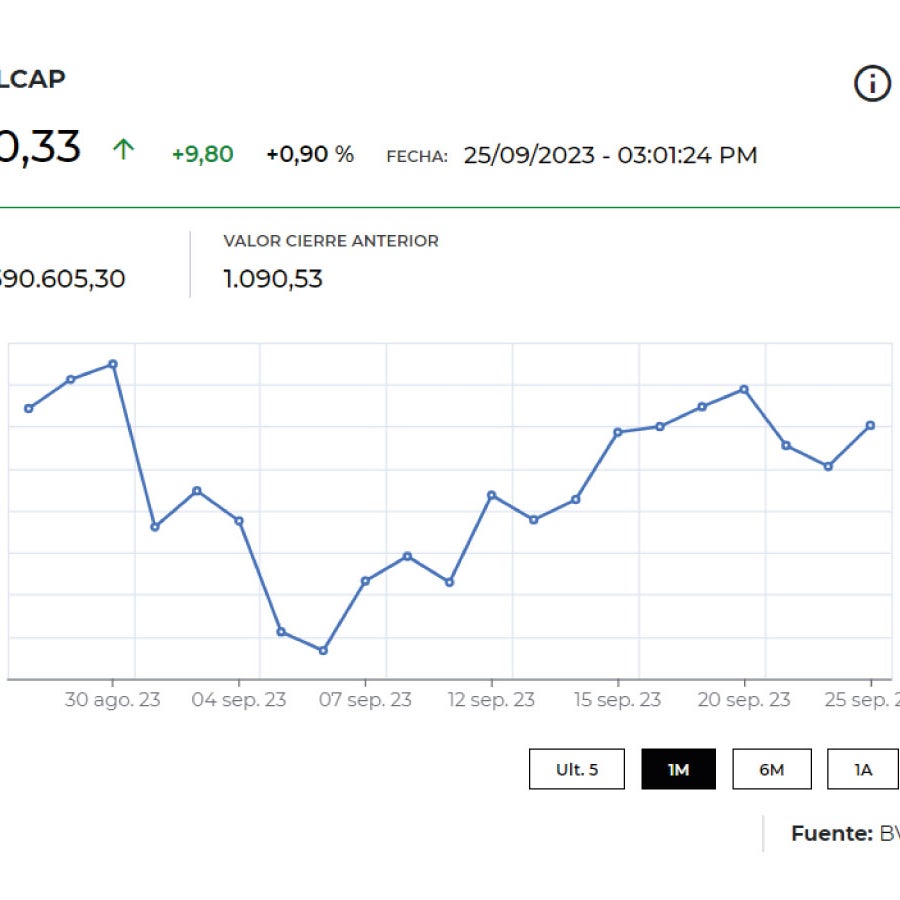Click the 20 sep. 23 axis label

(x=744, y=700)
